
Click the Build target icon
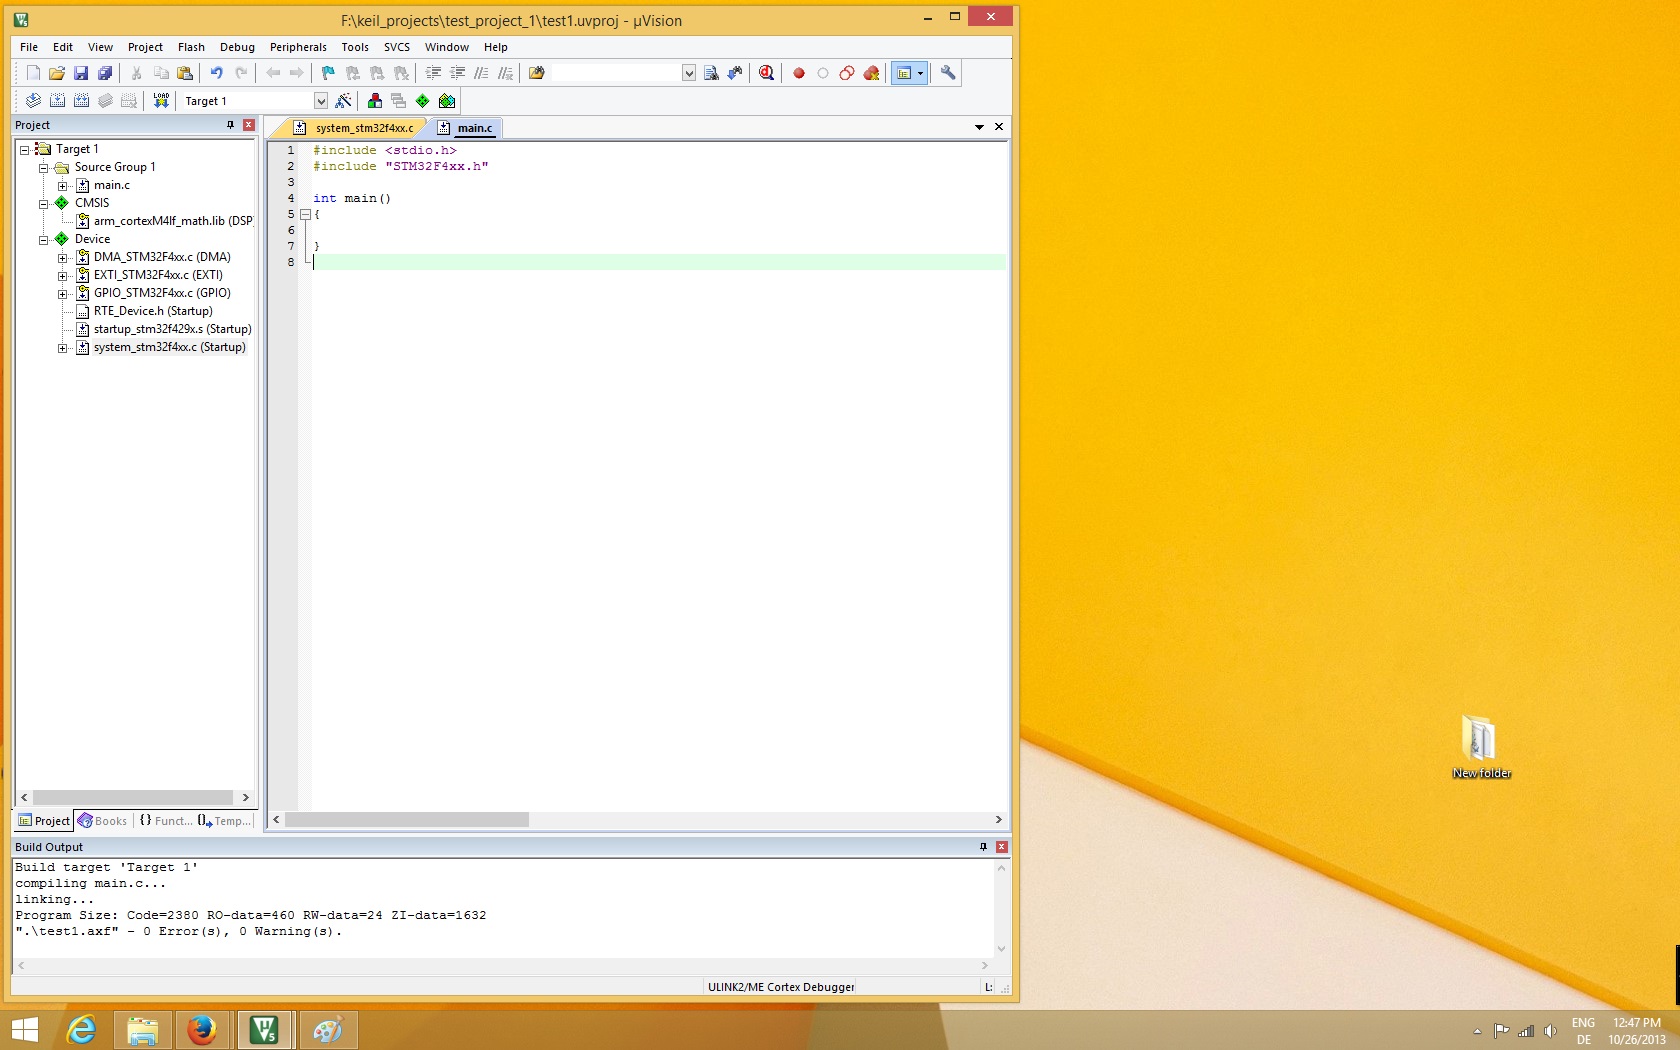point(57,101)
